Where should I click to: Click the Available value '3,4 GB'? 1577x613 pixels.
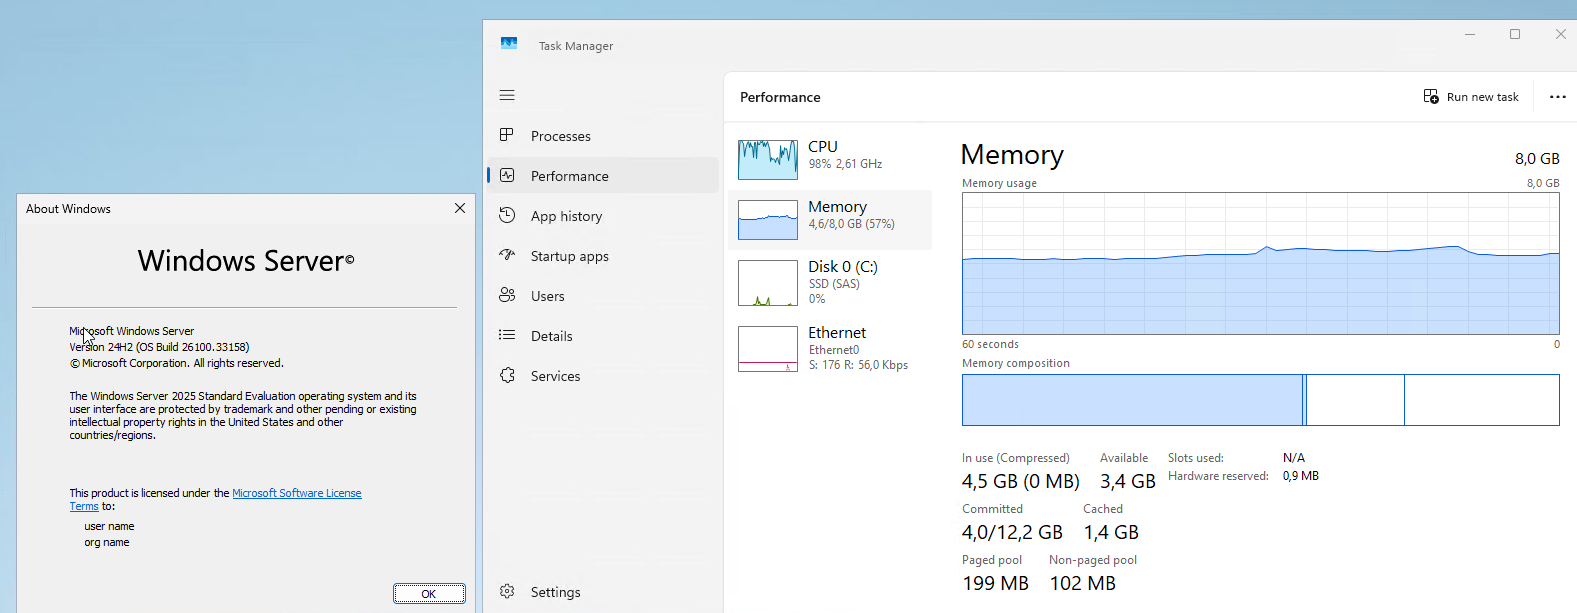[1128, 482]
